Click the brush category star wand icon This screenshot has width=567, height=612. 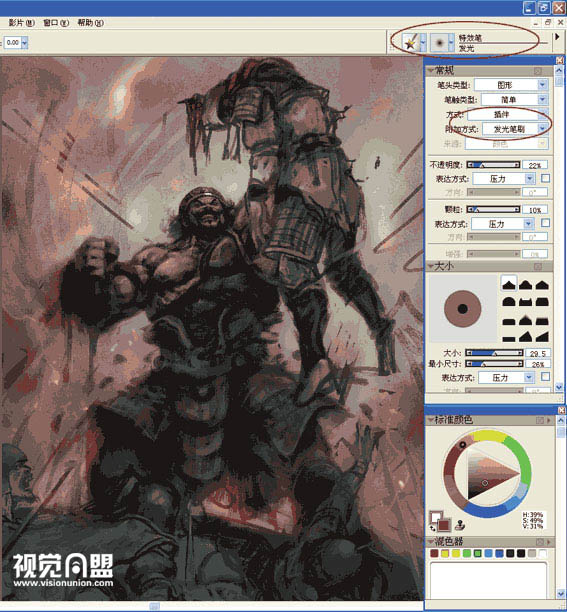pyautogui.click(x=411, y=42)
